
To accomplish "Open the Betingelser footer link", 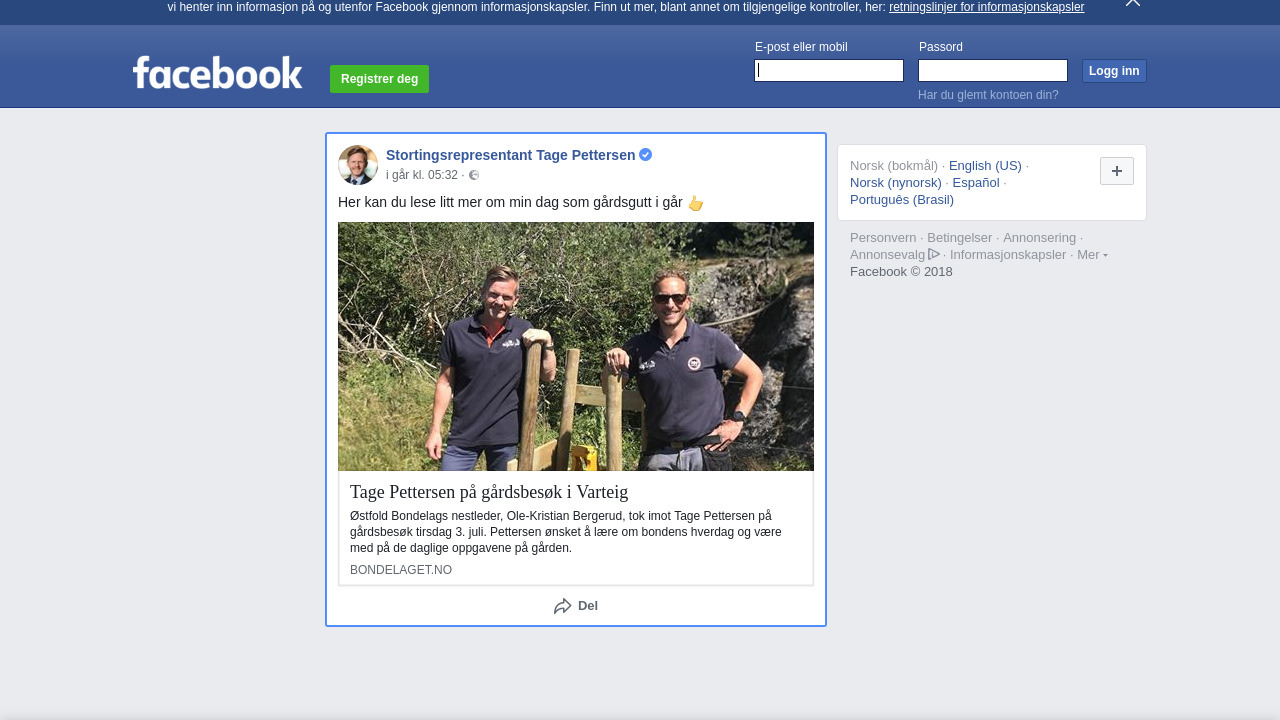I will [960, 238].
